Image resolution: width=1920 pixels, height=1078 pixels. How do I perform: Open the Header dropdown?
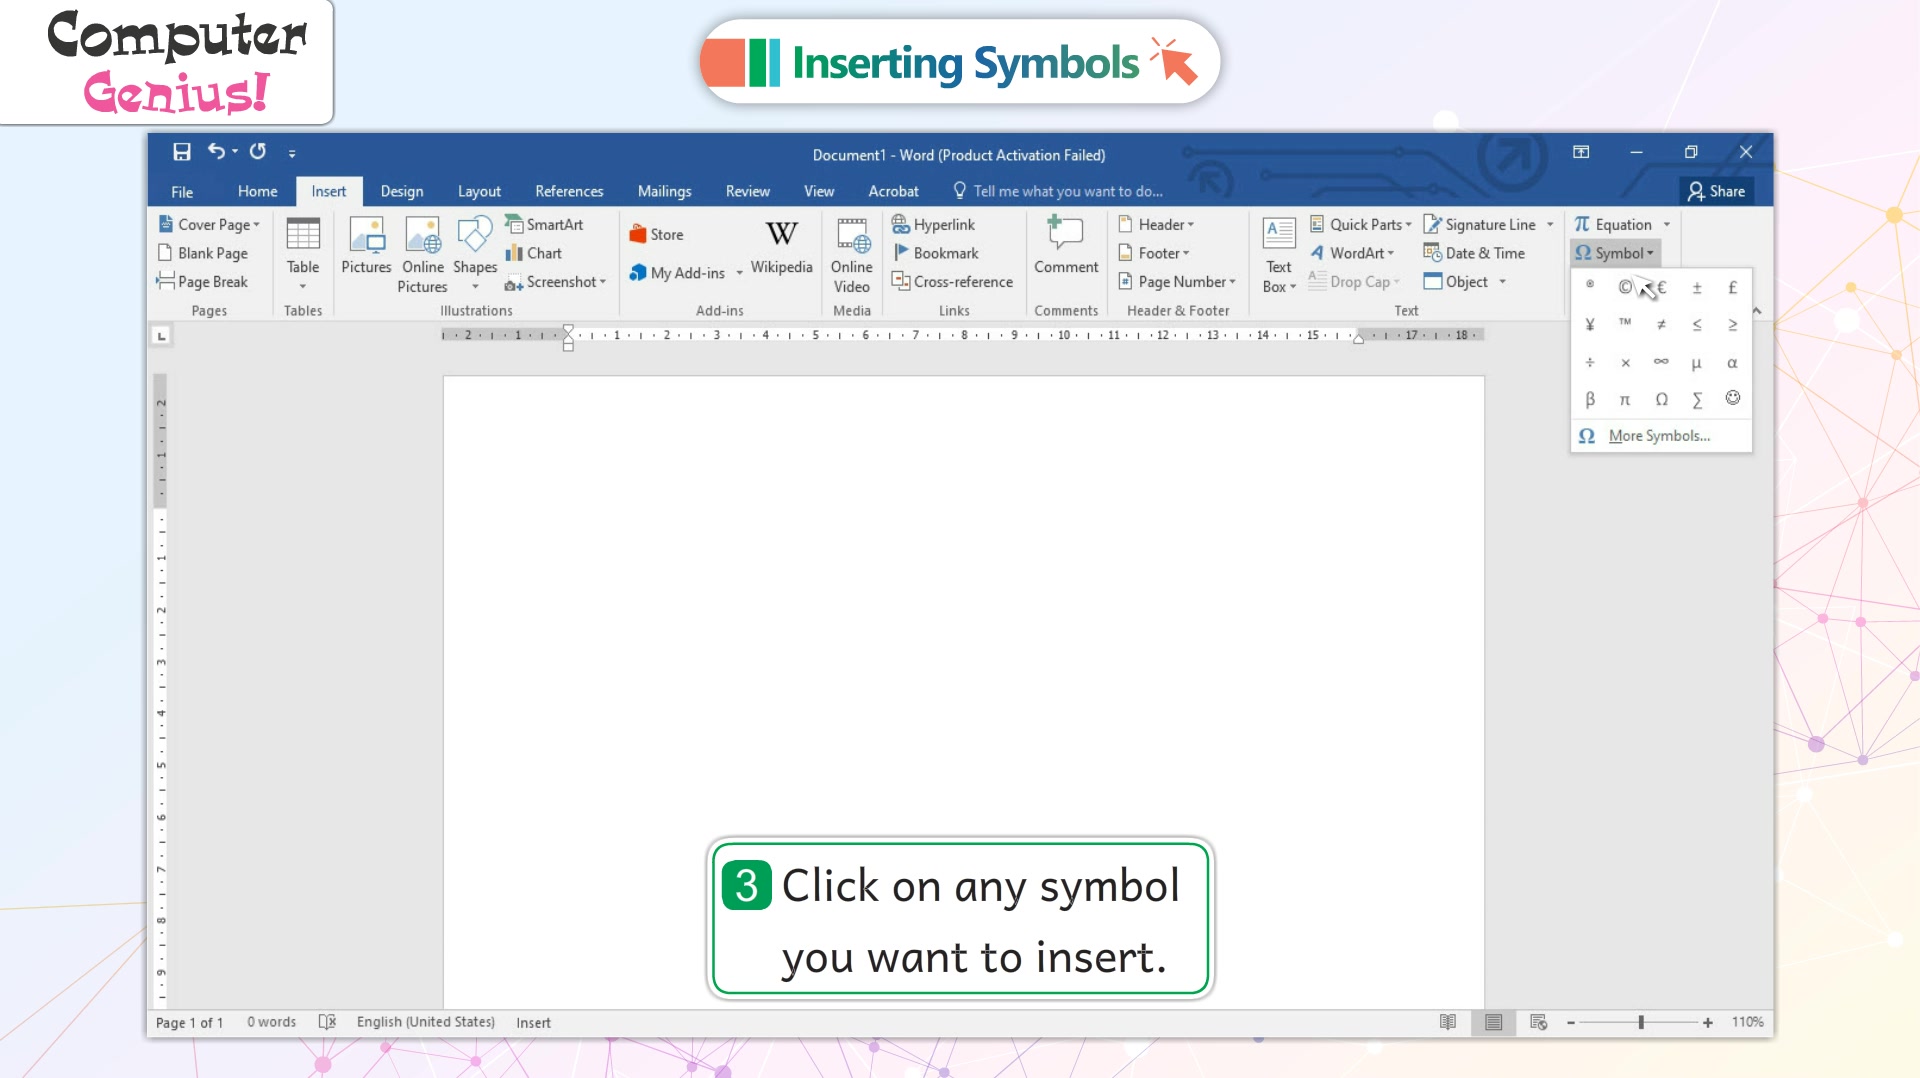pos(1156,225)
